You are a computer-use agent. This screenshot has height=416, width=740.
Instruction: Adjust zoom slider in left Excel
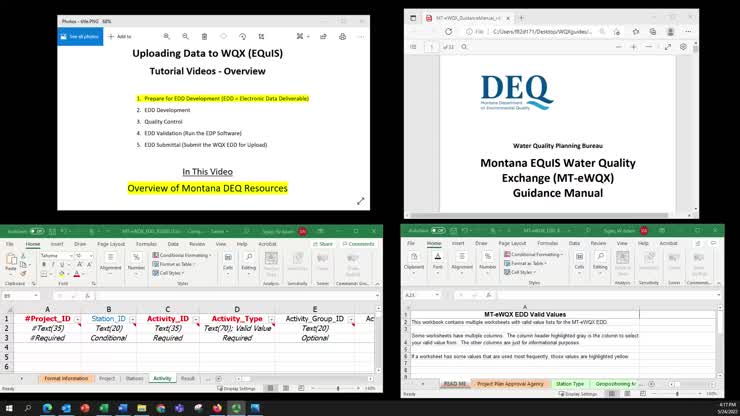tap(338, 389)
